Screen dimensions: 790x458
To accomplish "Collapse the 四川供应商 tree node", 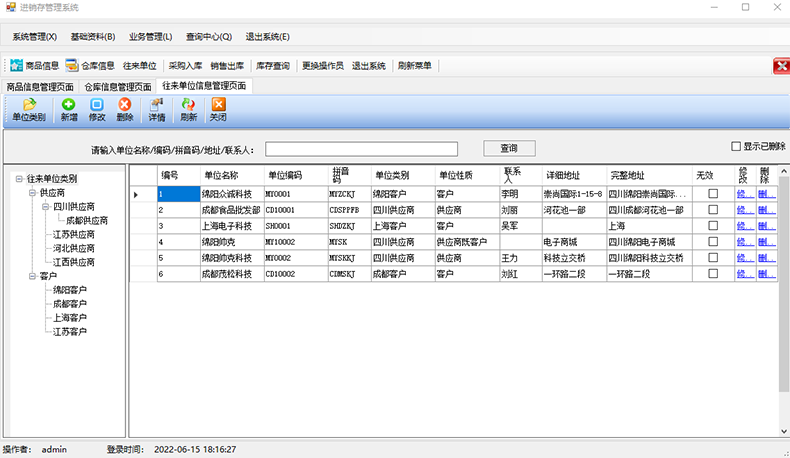I will [x=46, y=207].
